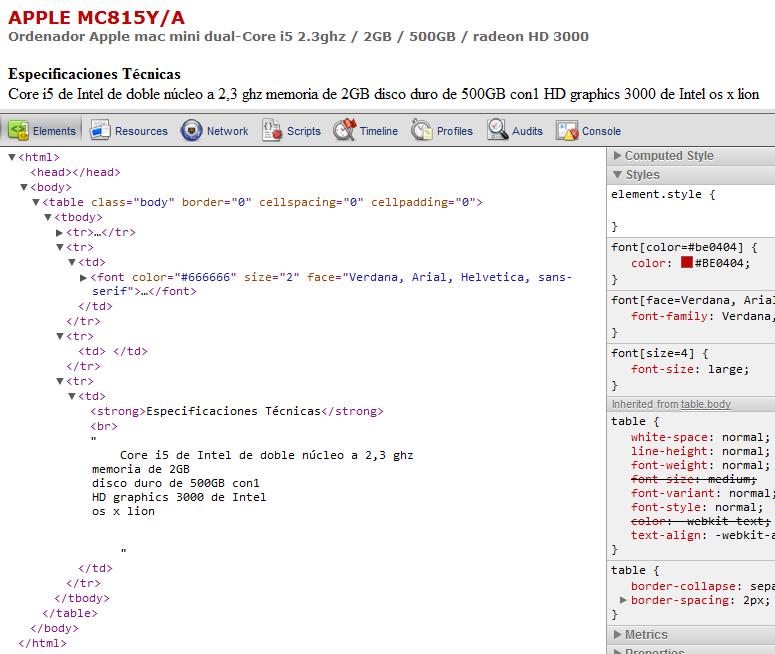Click the HD graphics 3000 de Intel line
Viewport: 775px width, 654px height.
(179, 497)
